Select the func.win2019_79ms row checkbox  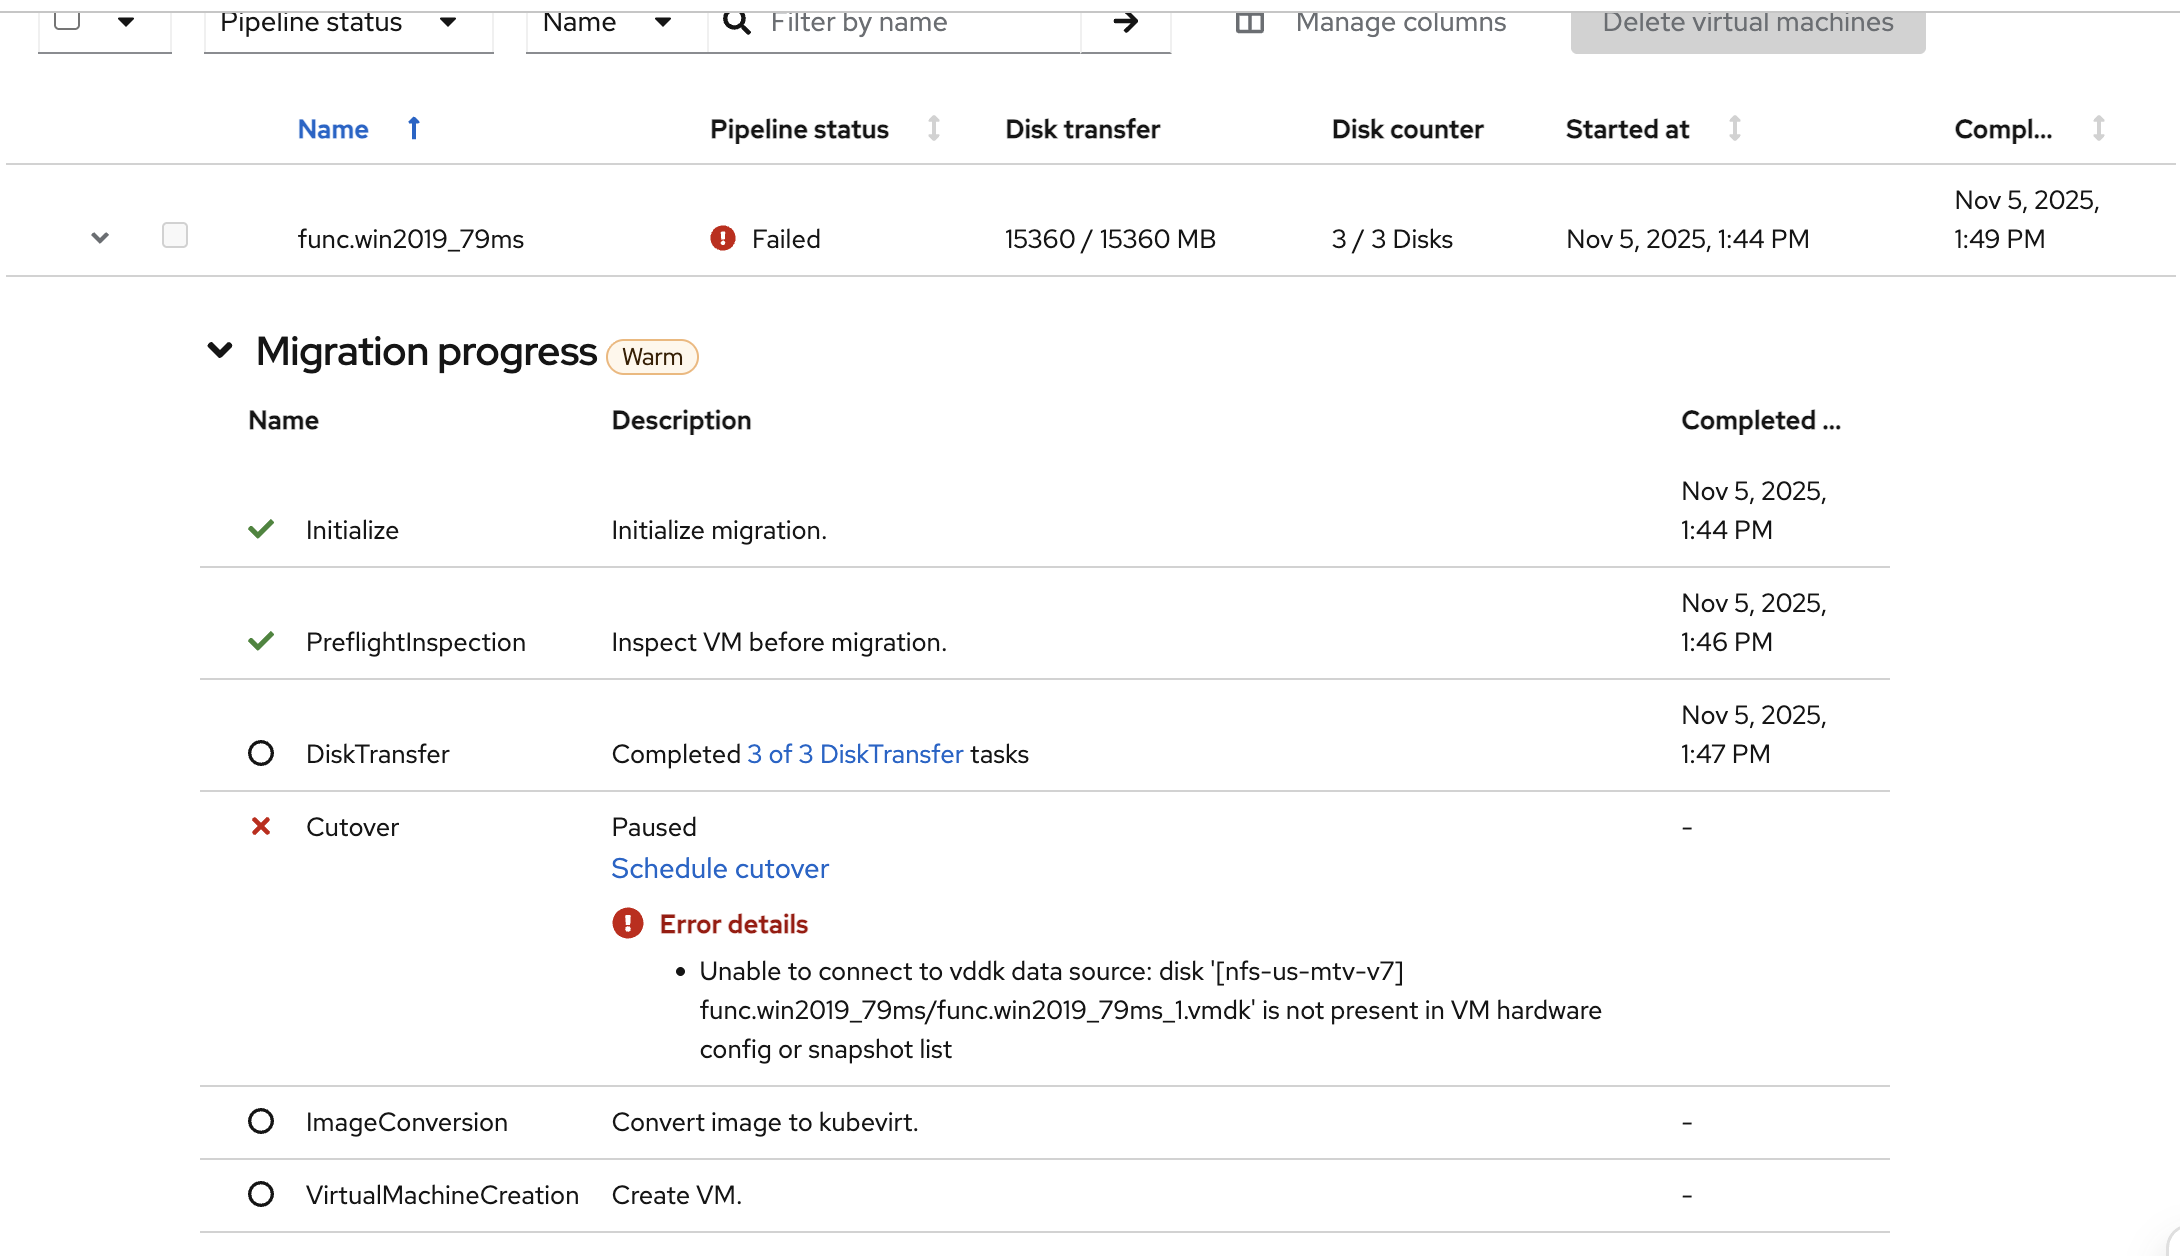tap(175, 235)
